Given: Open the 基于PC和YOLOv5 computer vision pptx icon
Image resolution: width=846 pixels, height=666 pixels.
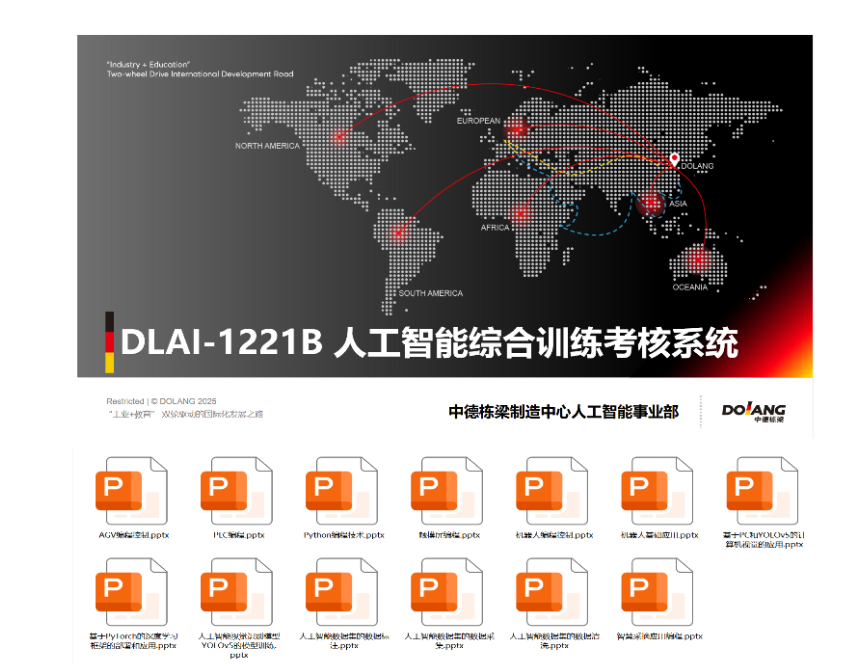Looking at the screenshot, I should click(x=763, y=491).
